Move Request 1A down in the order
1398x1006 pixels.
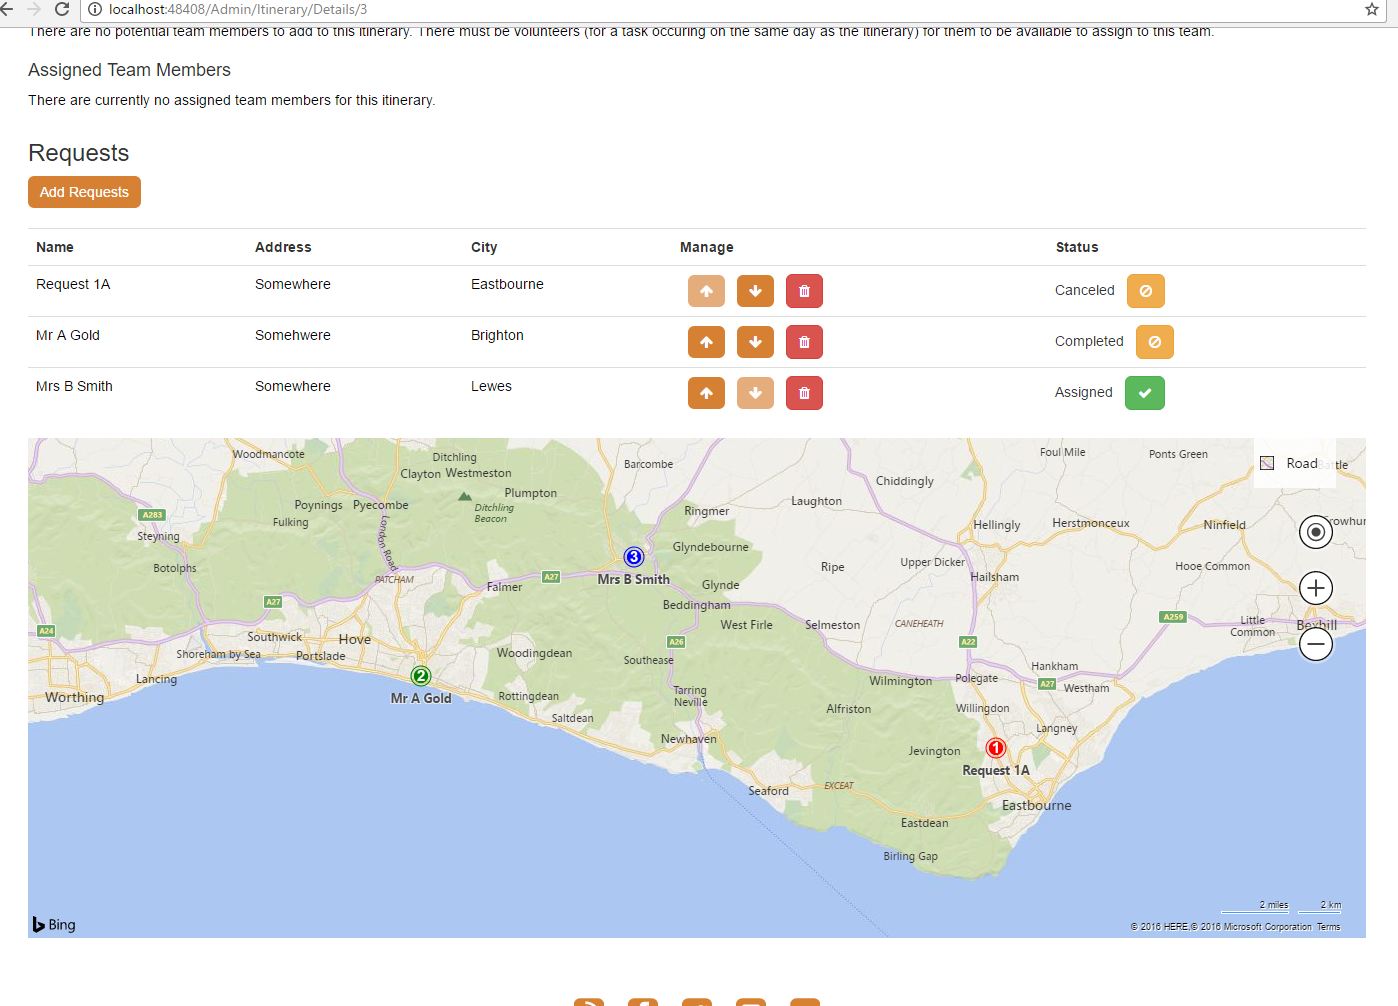tap(755, 291)
